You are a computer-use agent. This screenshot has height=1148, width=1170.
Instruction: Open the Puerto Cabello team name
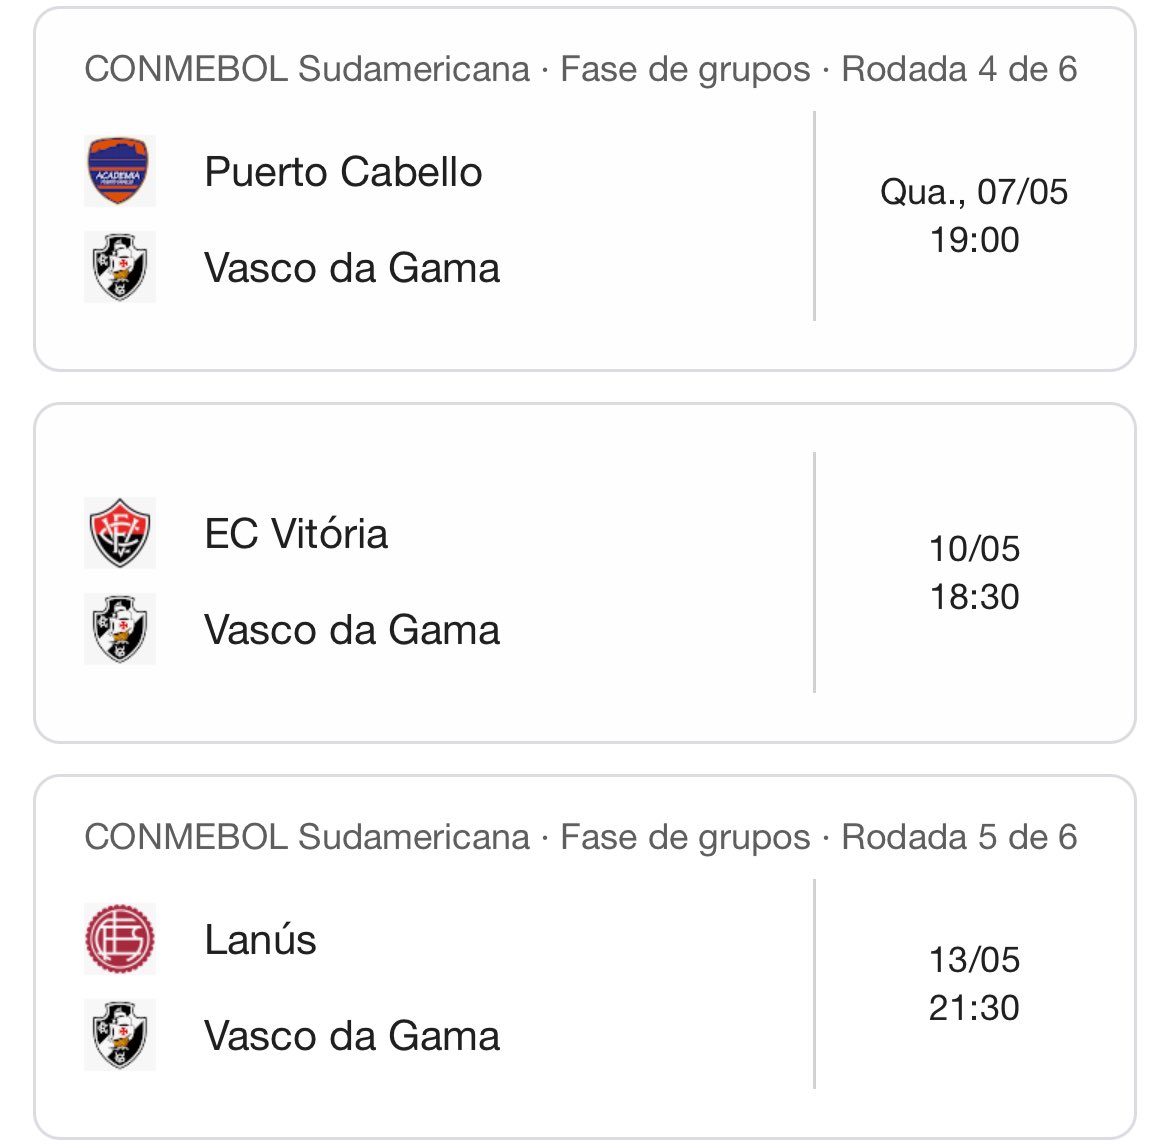pyautogui.click(x=343, y=172)
